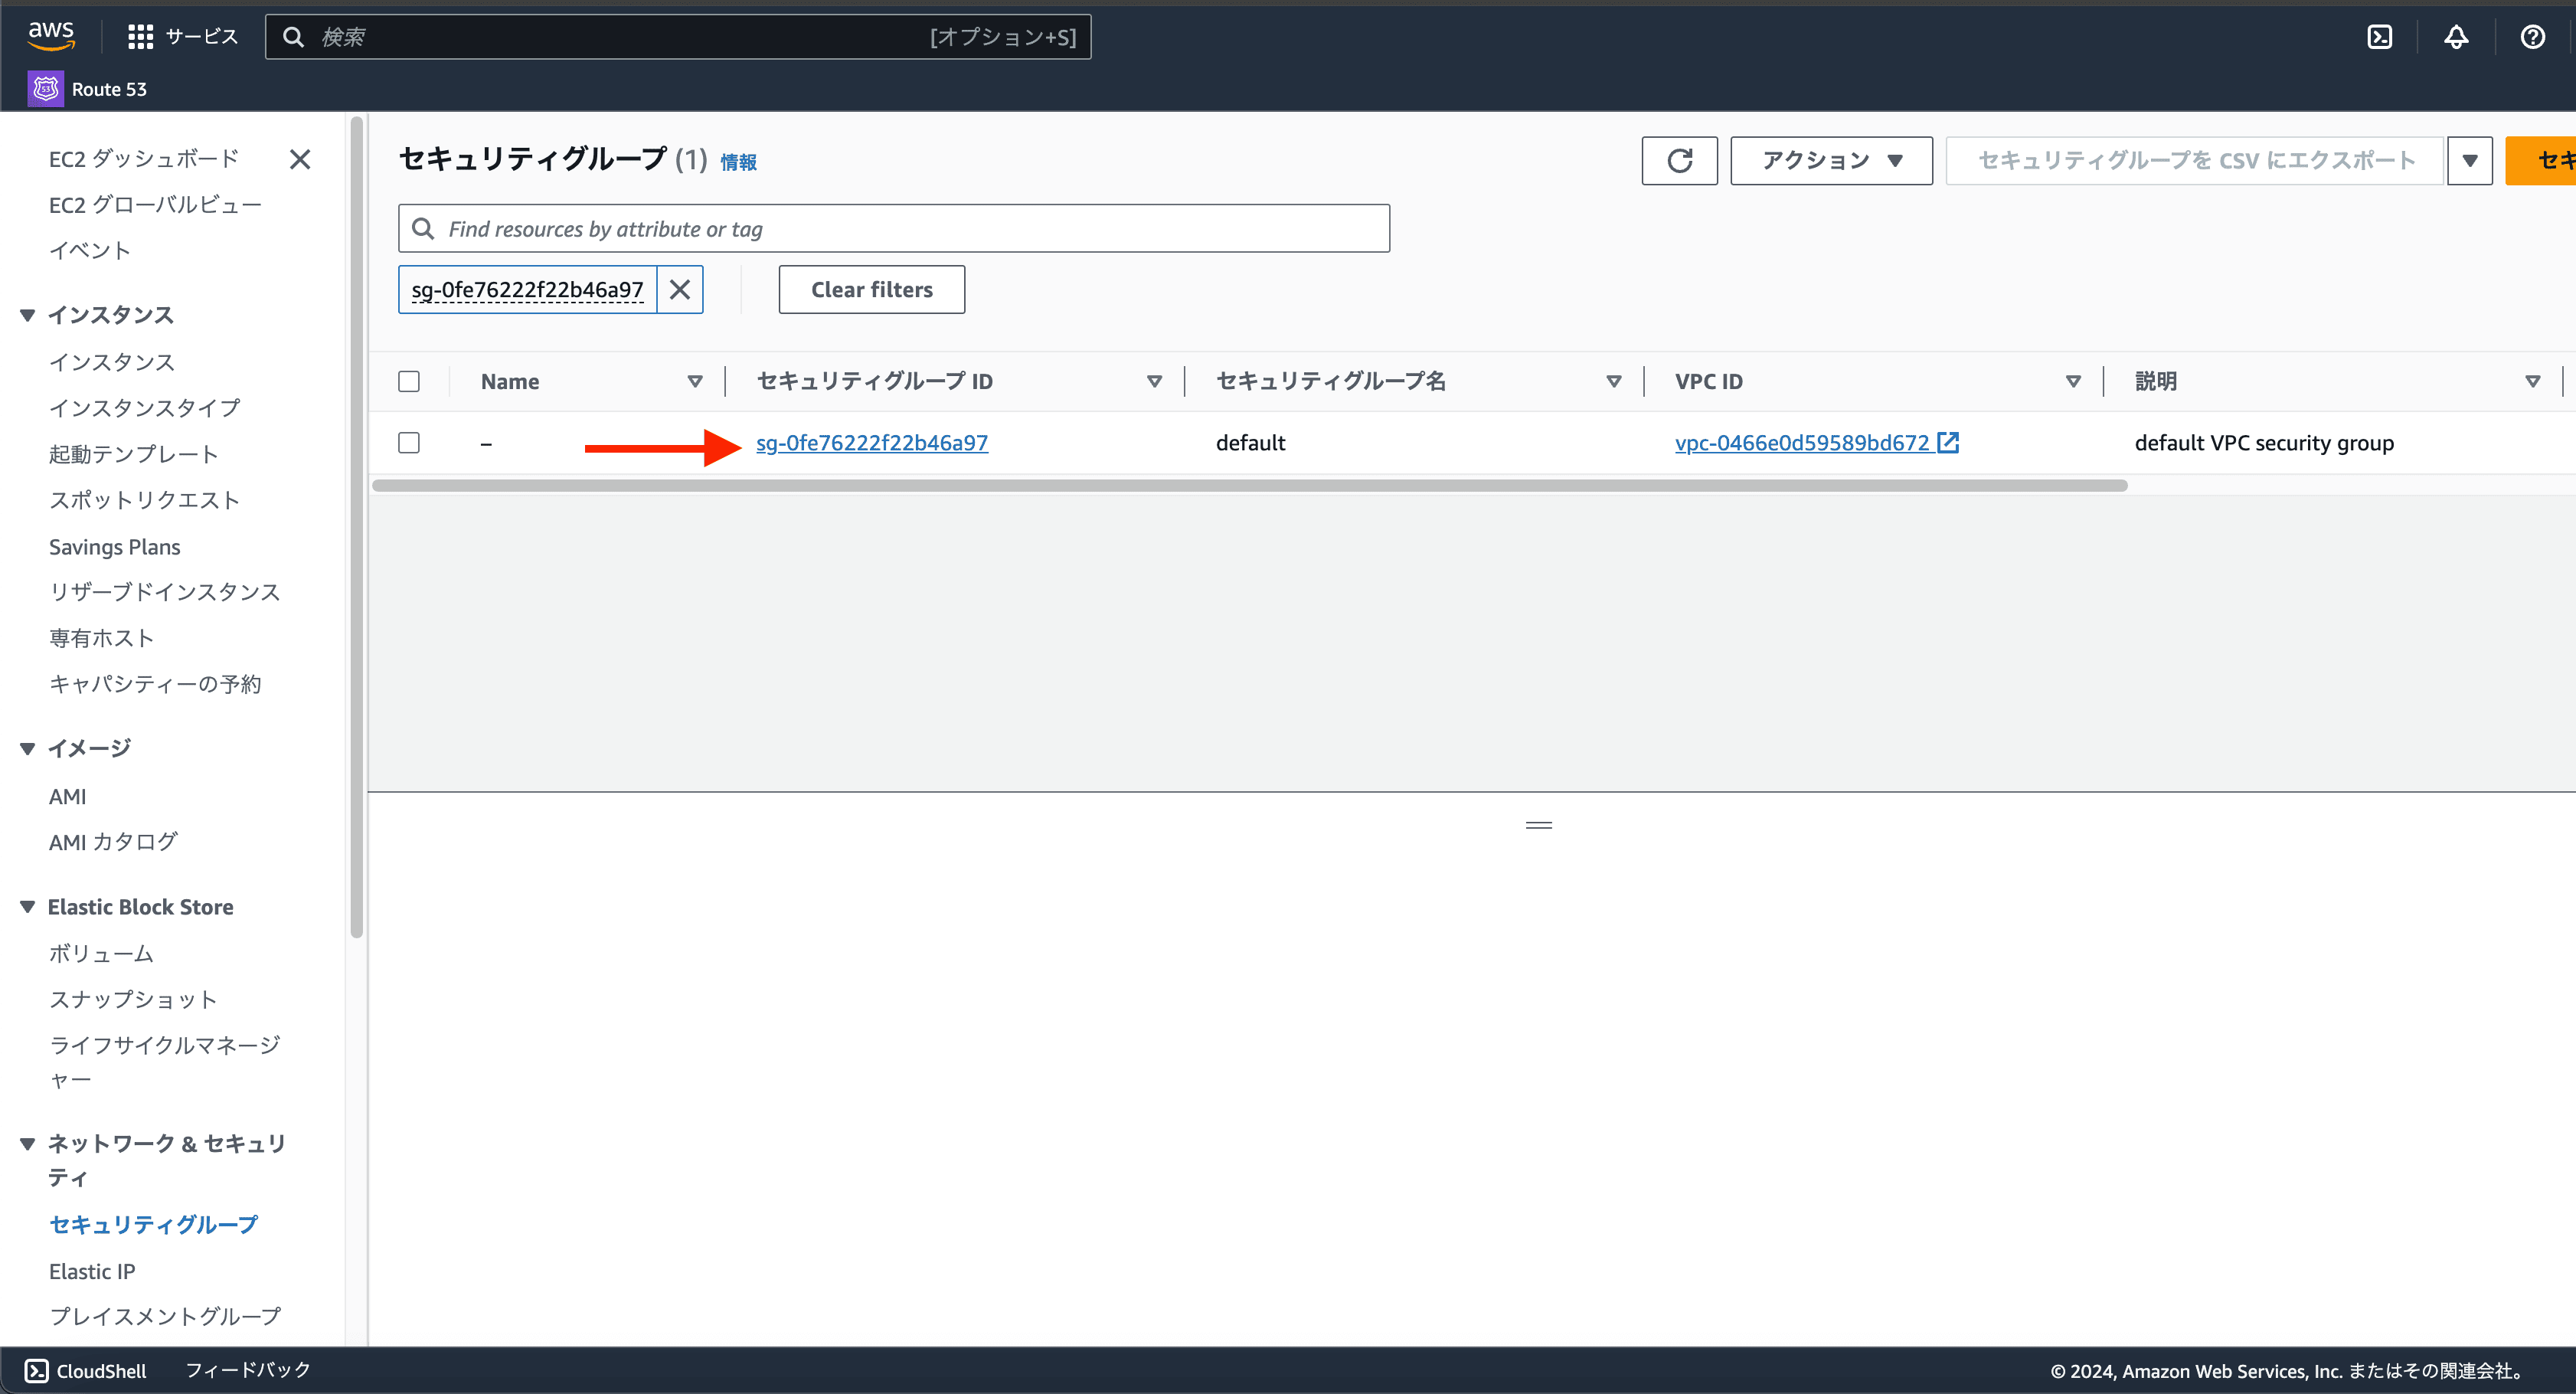Screen dimensions: 2576x1394
Task: Click the sg-0fe76222f22b46a97 filter token text
Action: [x=527, y=290]
